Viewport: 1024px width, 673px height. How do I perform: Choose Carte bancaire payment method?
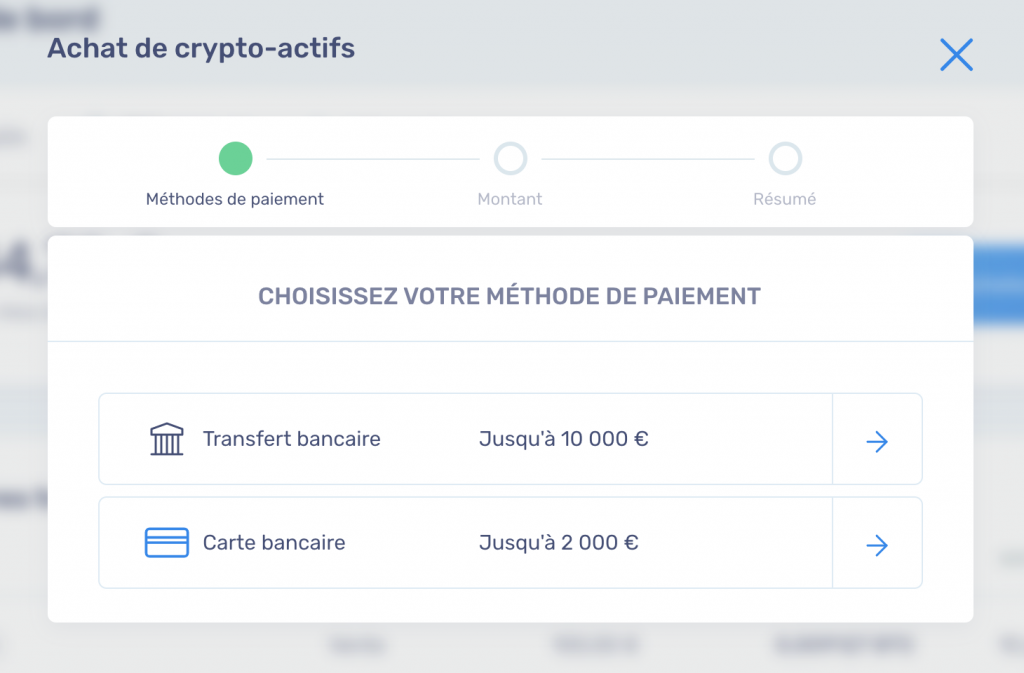click(510, 542)
